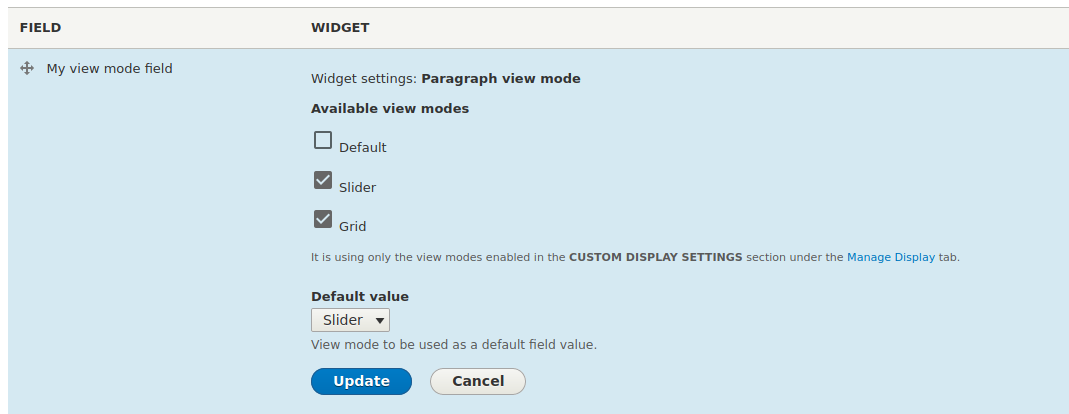
Task: Uncheck the Slider view mode checkbox
Action: [322, 180]
